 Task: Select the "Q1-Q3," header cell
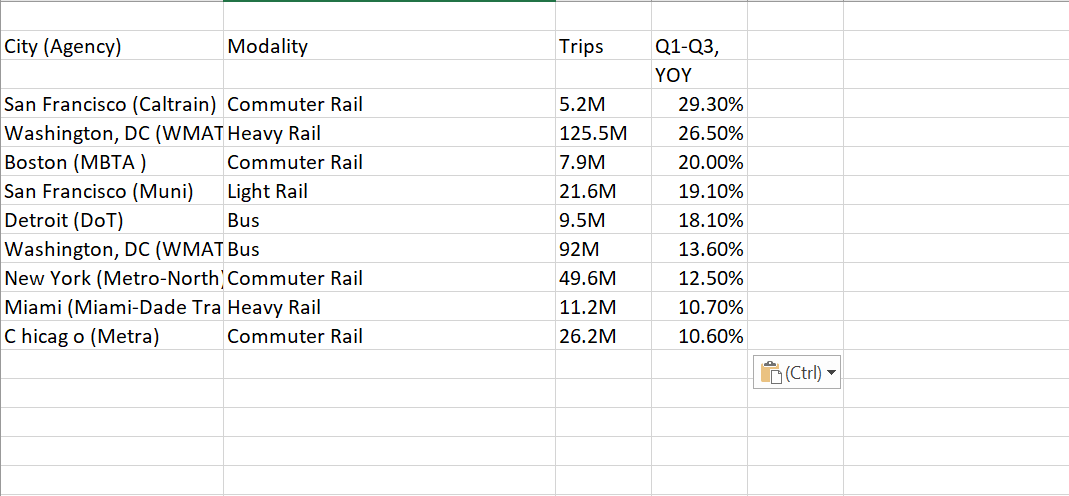click(686, 46)
